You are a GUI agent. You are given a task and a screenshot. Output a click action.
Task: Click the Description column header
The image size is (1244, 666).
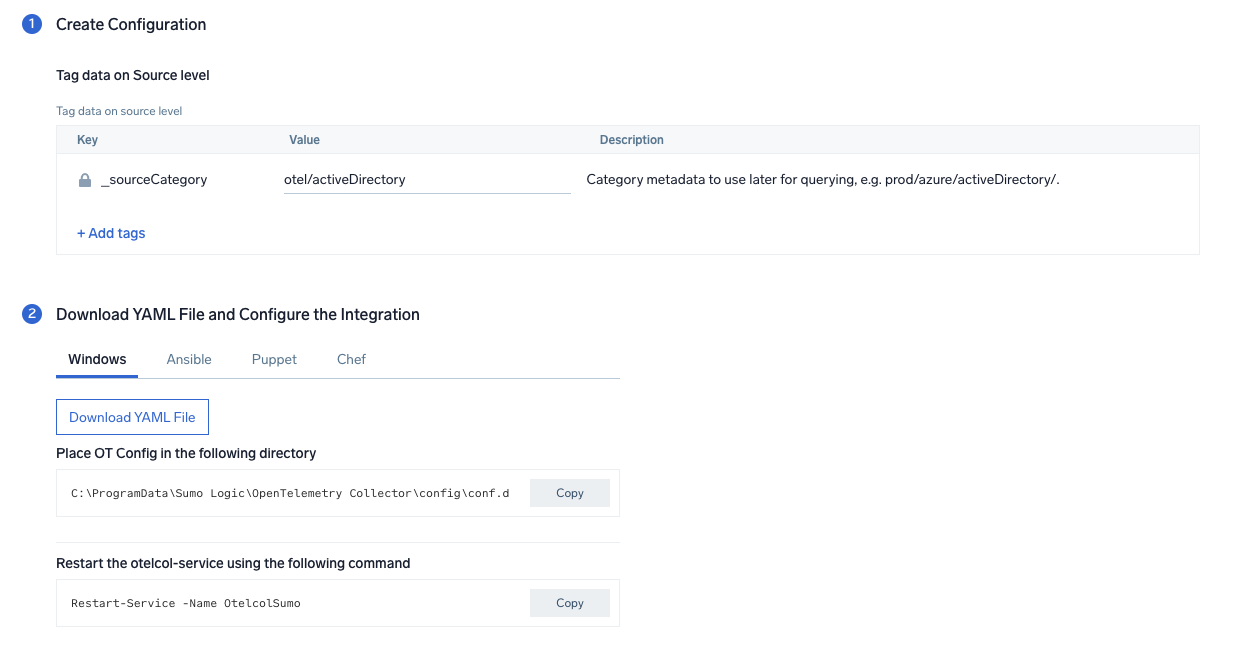(631, 140)
